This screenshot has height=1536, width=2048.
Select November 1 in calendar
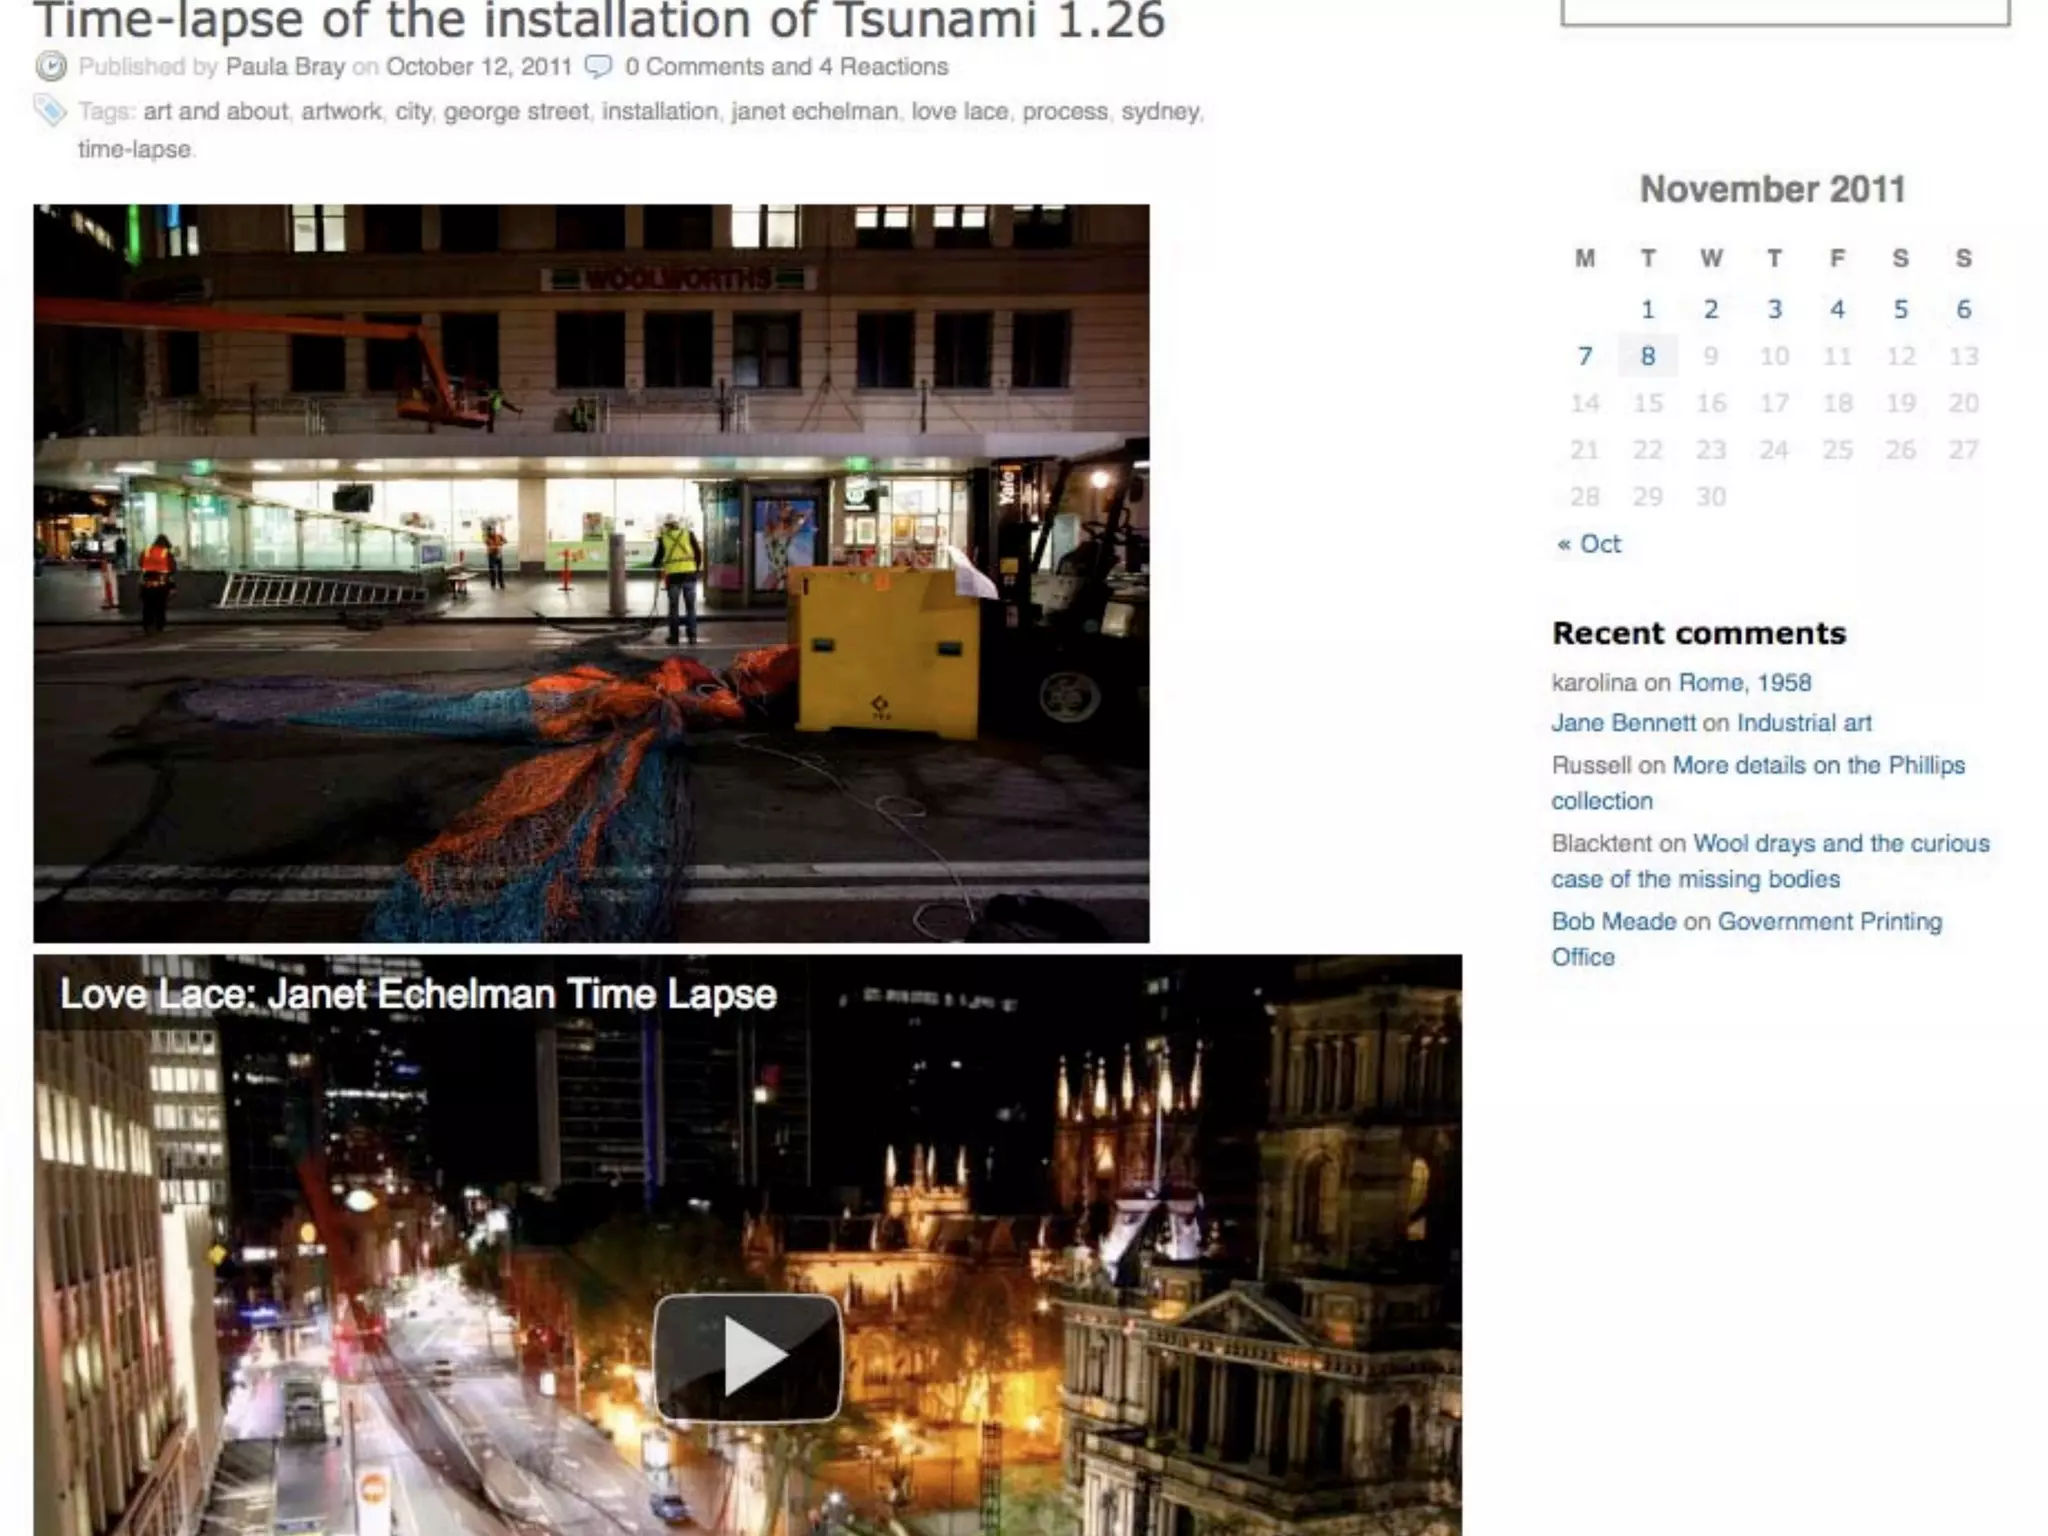tap(1647, 309)
